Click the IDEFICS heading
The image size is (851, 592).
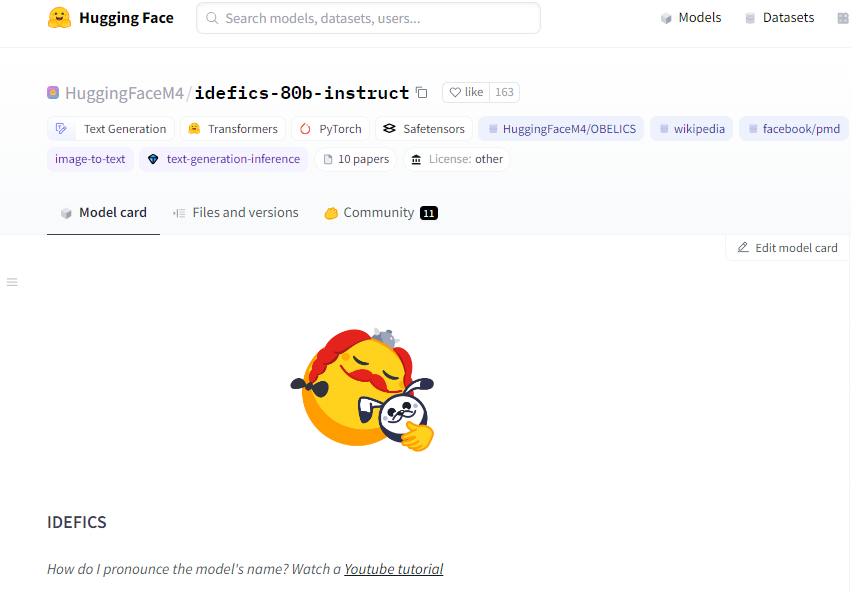(77, 522)
